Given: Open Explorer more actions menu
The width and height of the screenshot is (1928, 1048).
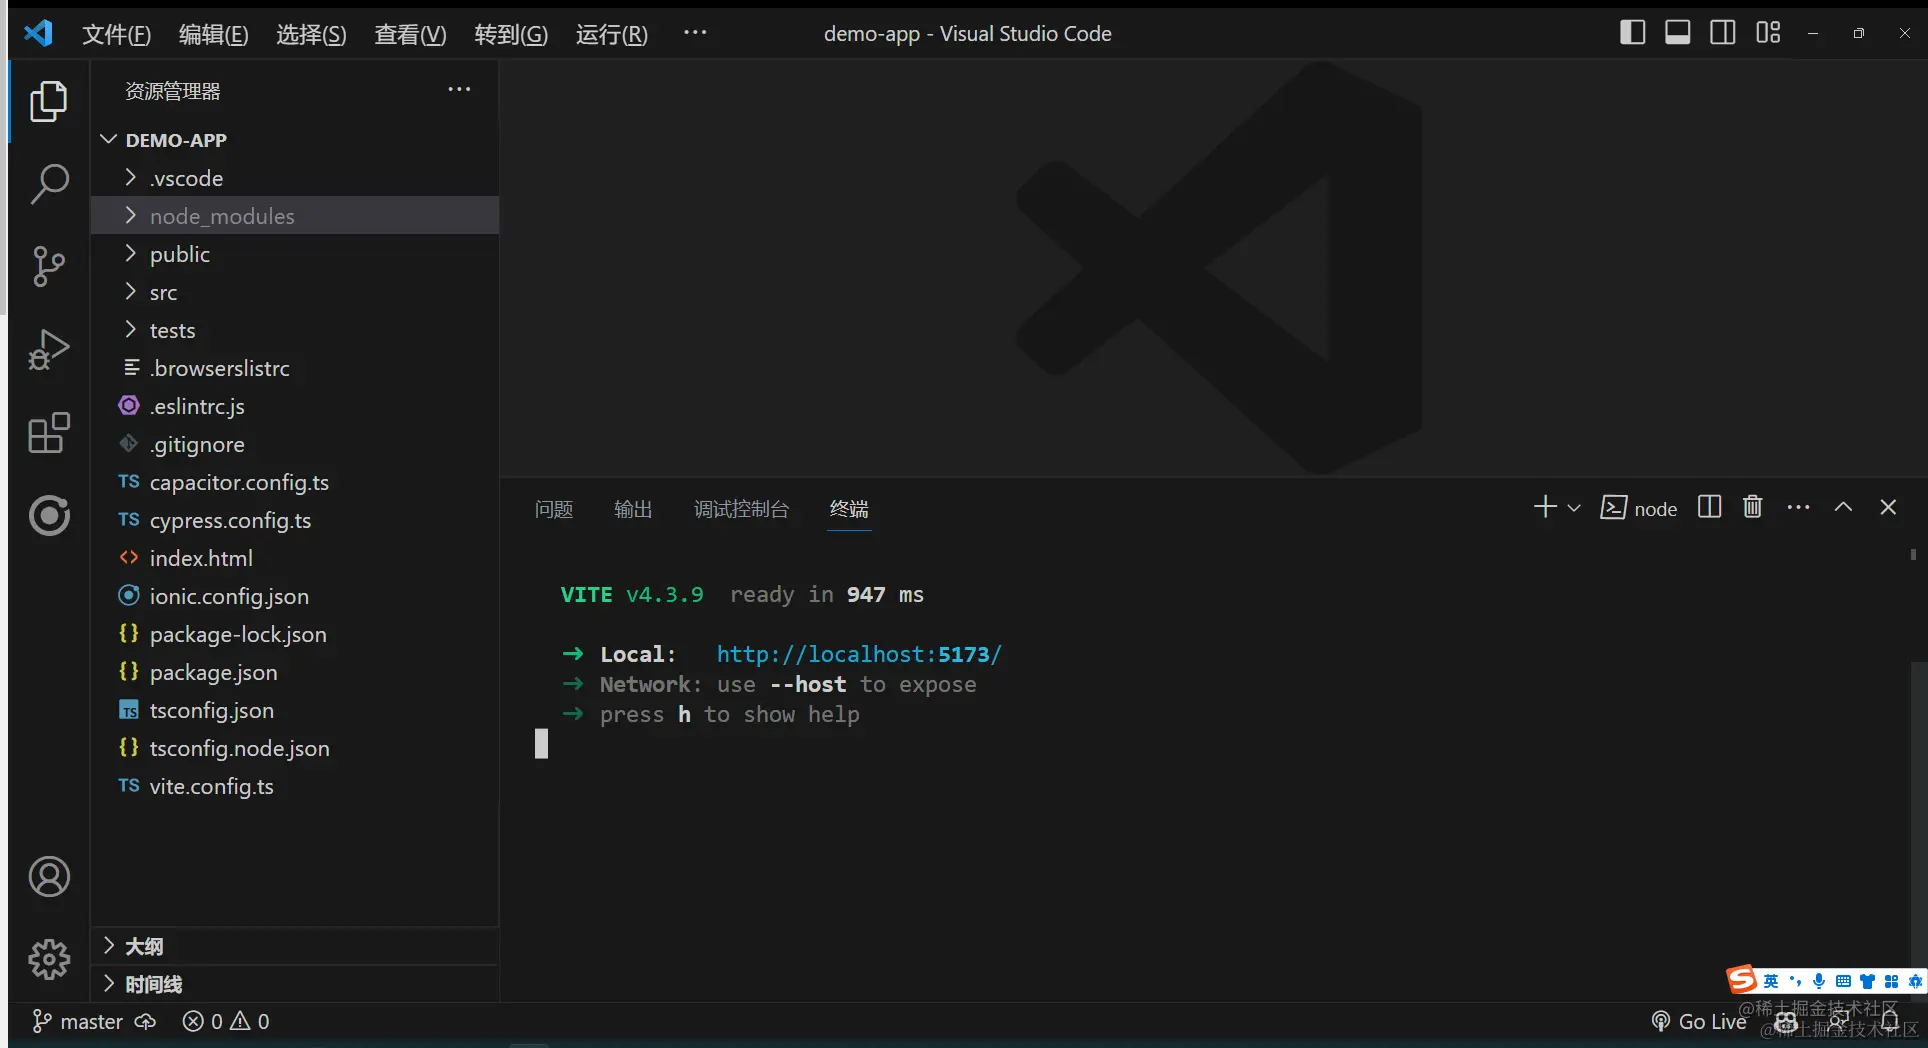Looking at the screenshot, I should pos(459,90).
